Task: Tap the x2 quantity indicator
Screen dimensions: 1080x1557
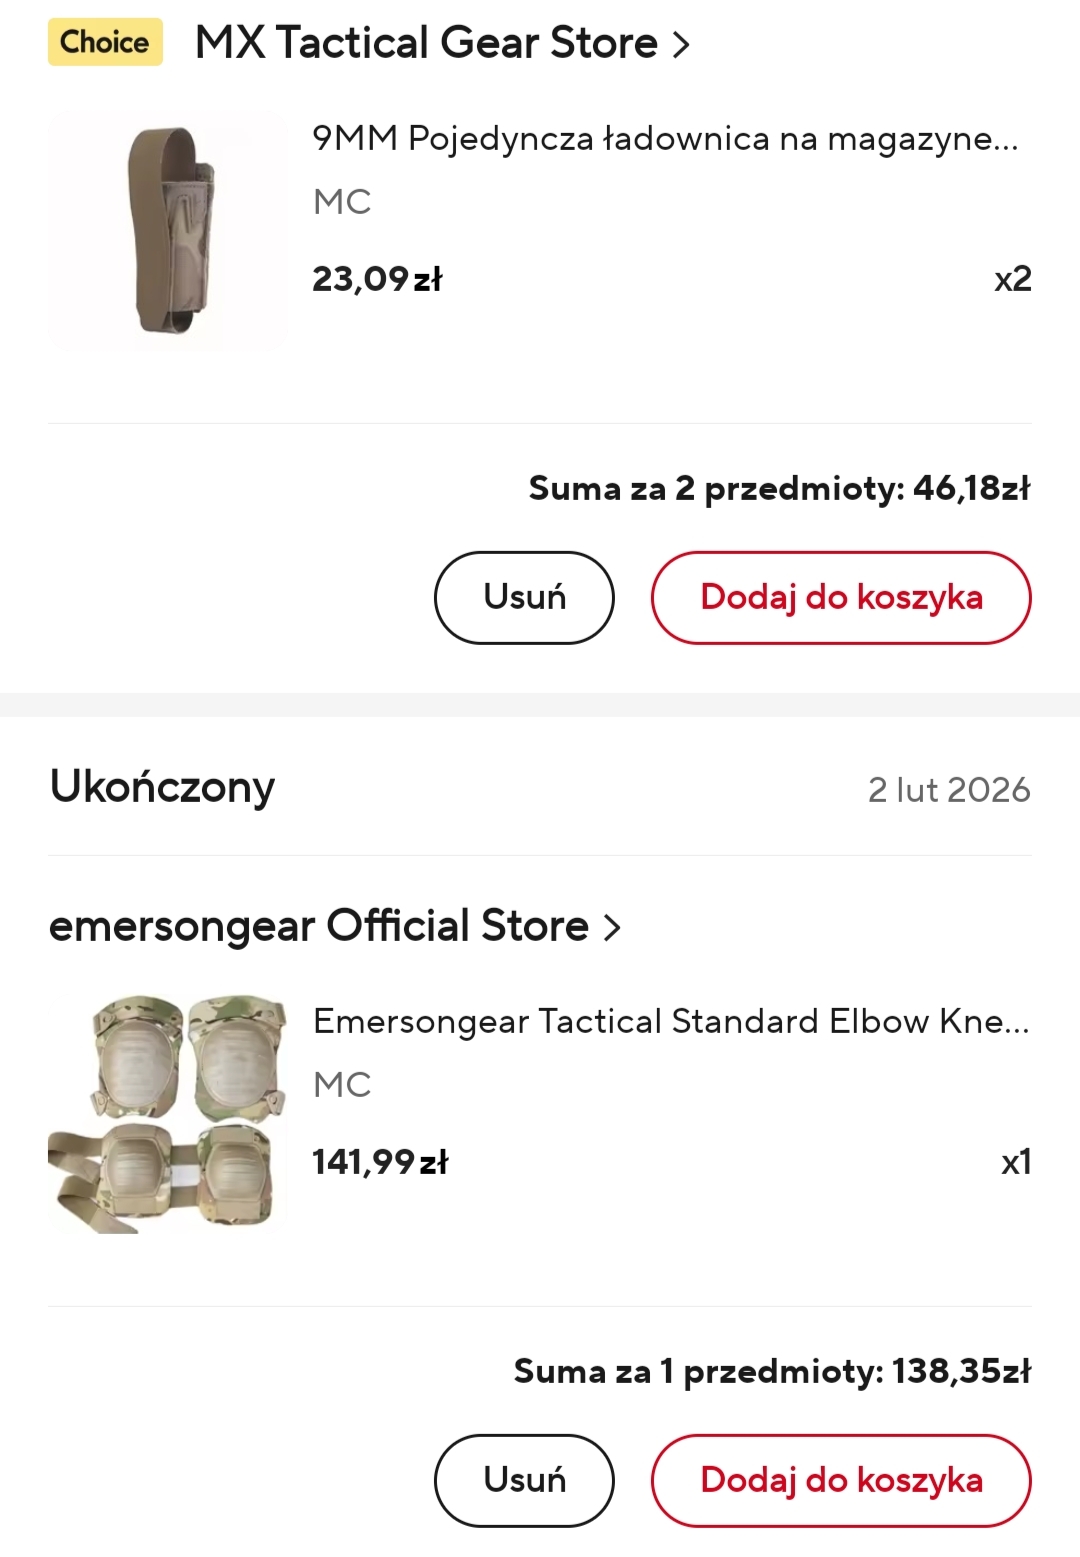Action: click(x=1012, y=279)
